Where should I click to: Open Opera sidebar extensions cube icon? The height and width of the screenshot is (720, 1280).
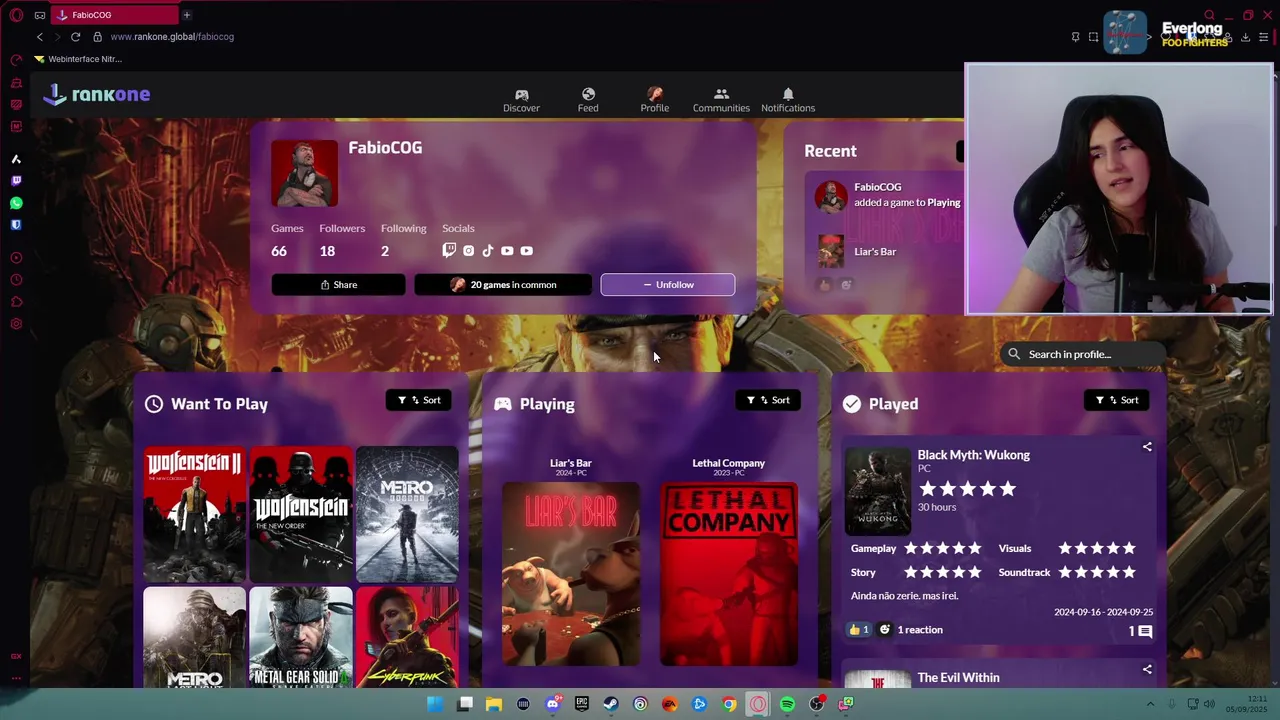tap(16, 302)
